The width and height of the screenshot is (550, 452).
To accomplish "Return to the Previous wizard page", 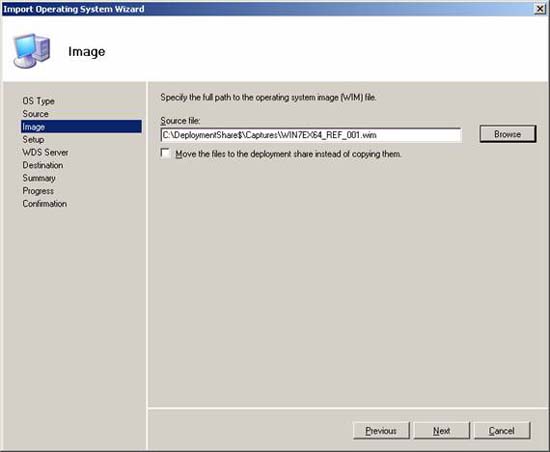I will pyautogui.click(x=381, y=431).
